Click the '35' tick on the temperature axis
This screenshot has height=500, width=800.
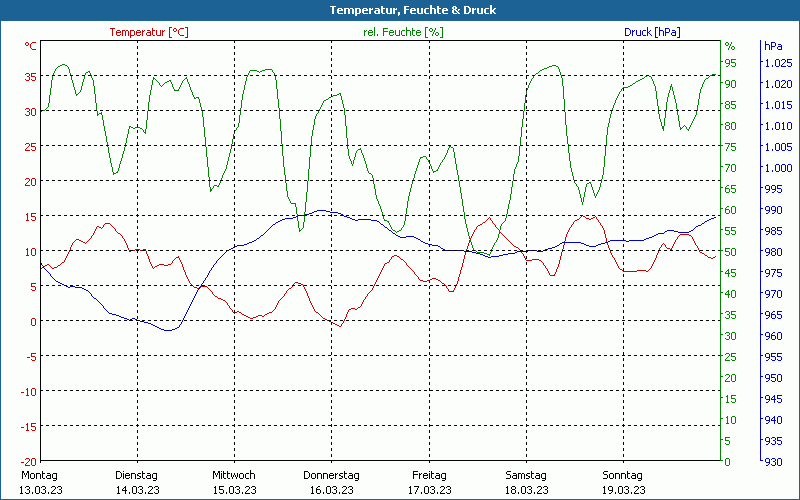tap(31, 77)
